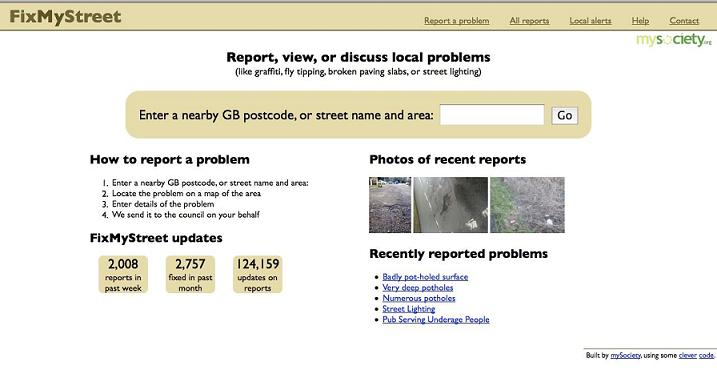The height and width of the screenshot is (374, 717).
Task: Open the first recent report photo
Action: click(x=390, y=205)
